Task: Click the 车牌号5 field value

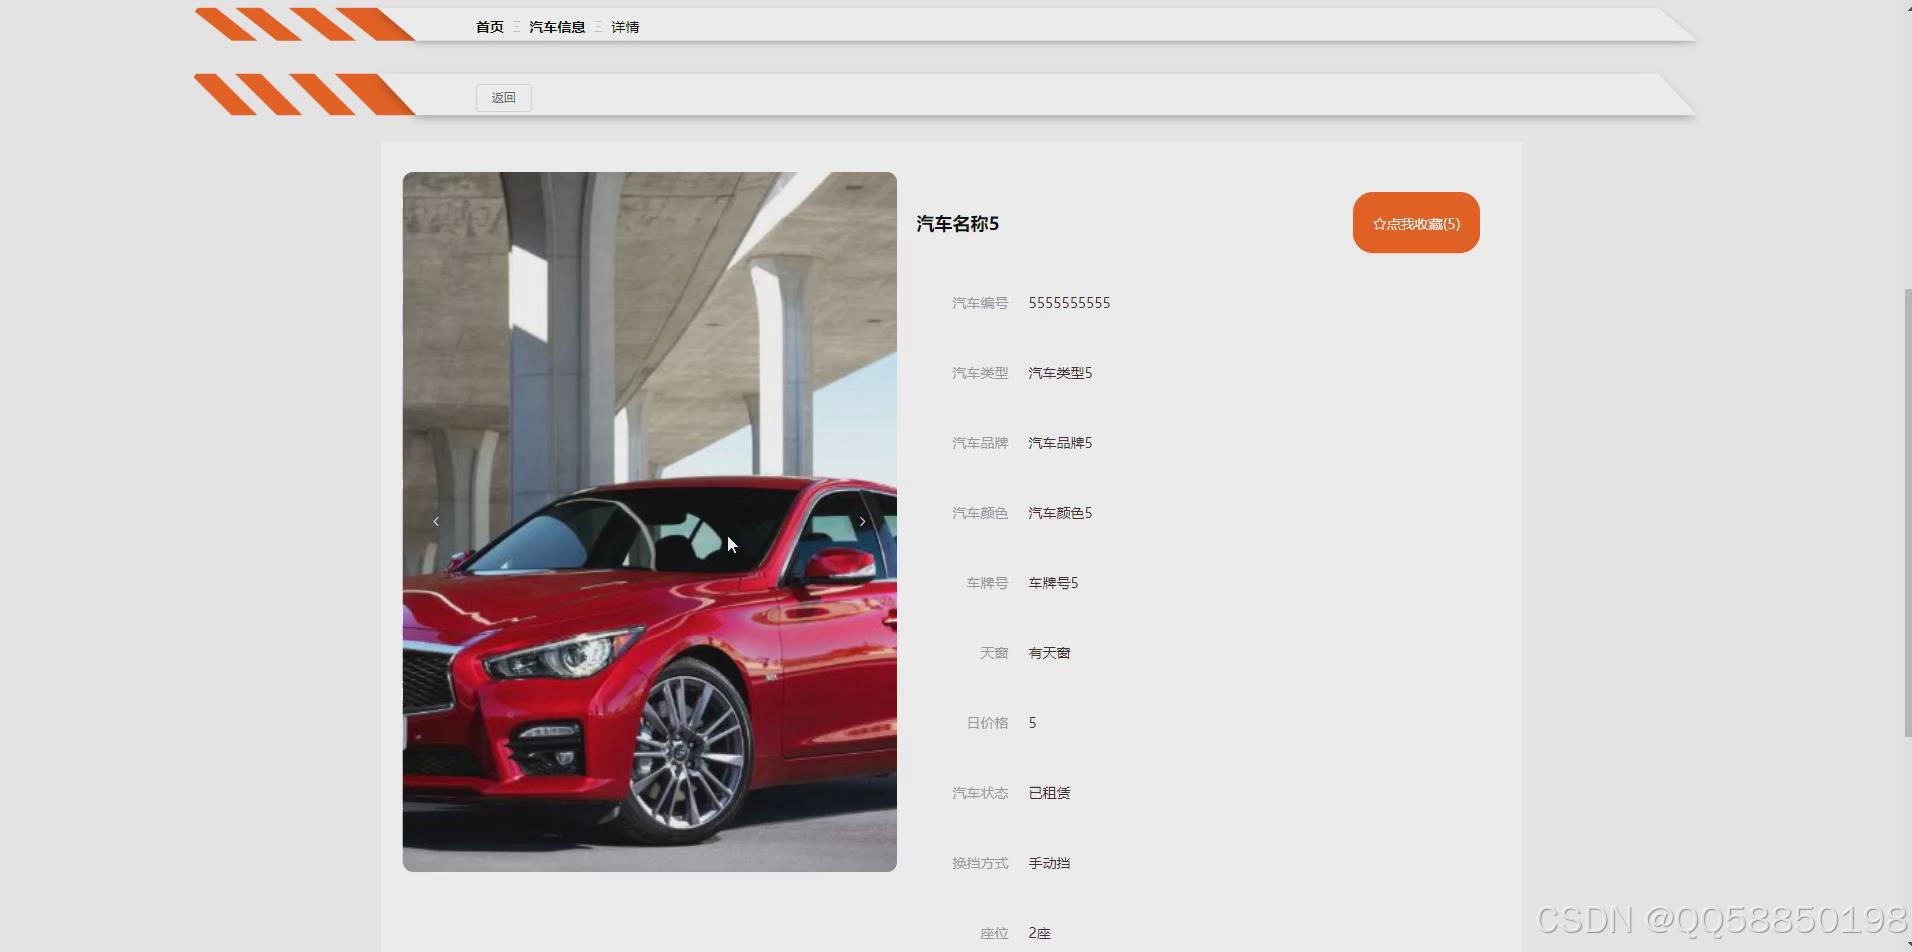Action: pos(1052,582)
